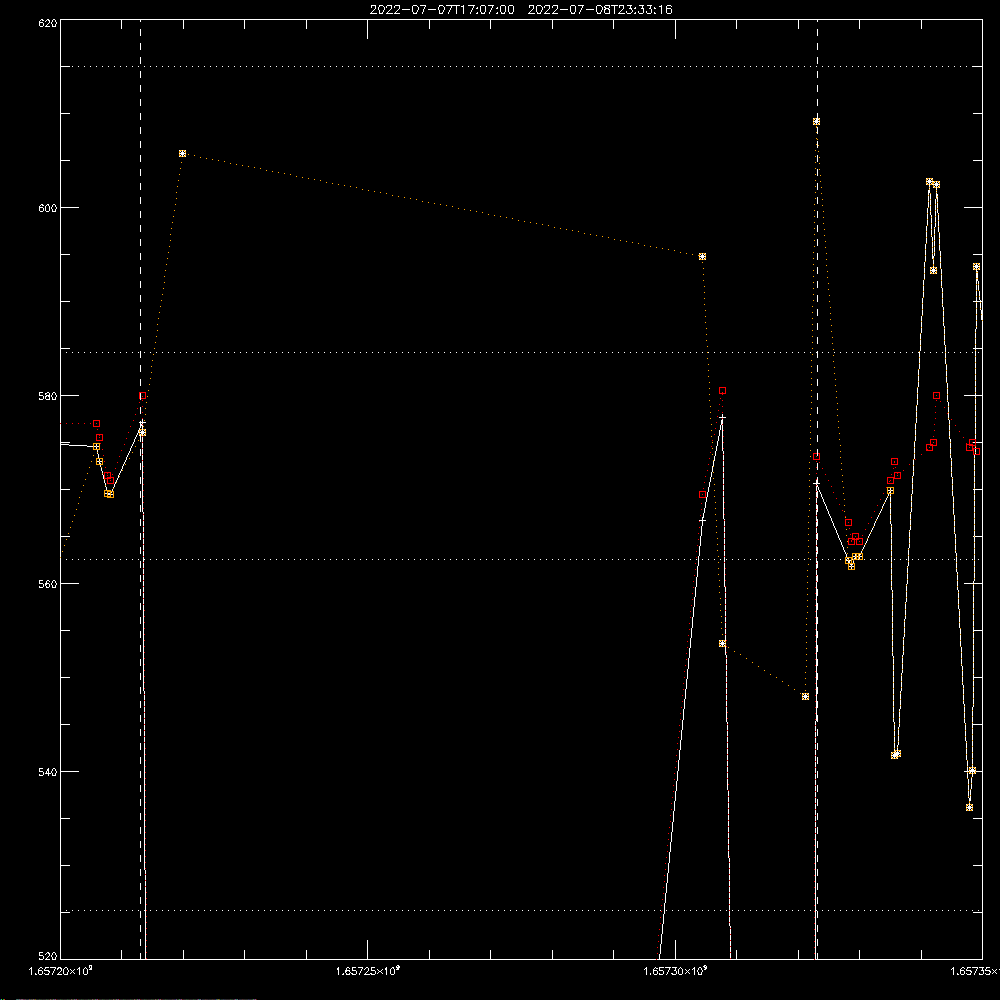Select the 620 y-axis label
This screenshot has width=1000, height=1000.
48,23
